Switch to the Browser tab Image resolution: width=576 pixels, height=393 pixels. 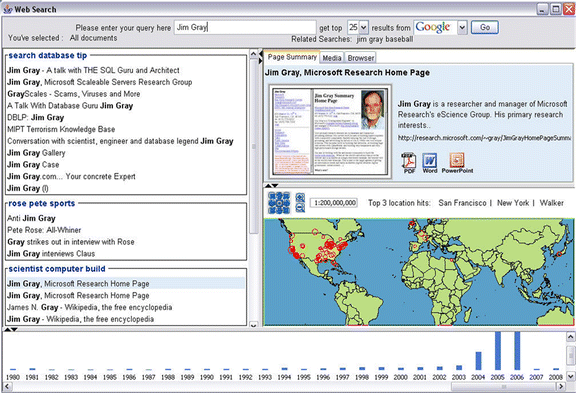[x=361, y=58]
